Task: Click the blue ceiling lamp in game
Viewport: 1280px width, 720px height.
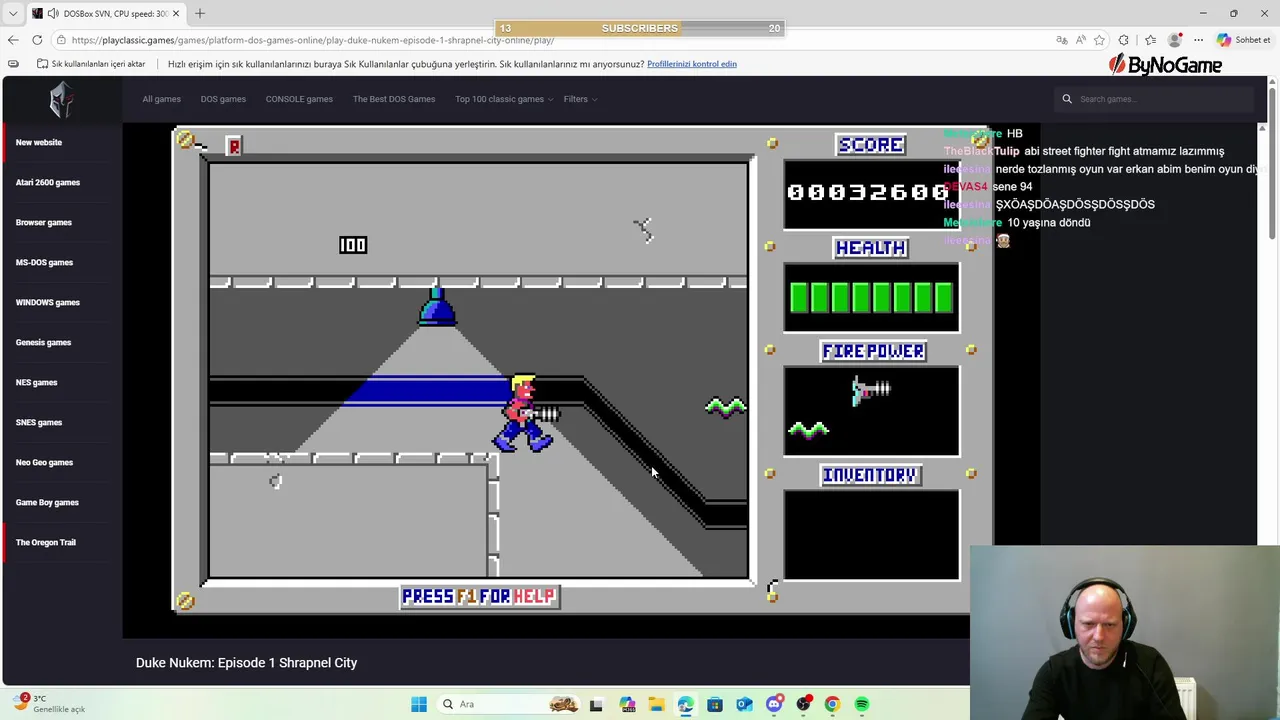Action: pyautogui.click(x=437, y=307)
